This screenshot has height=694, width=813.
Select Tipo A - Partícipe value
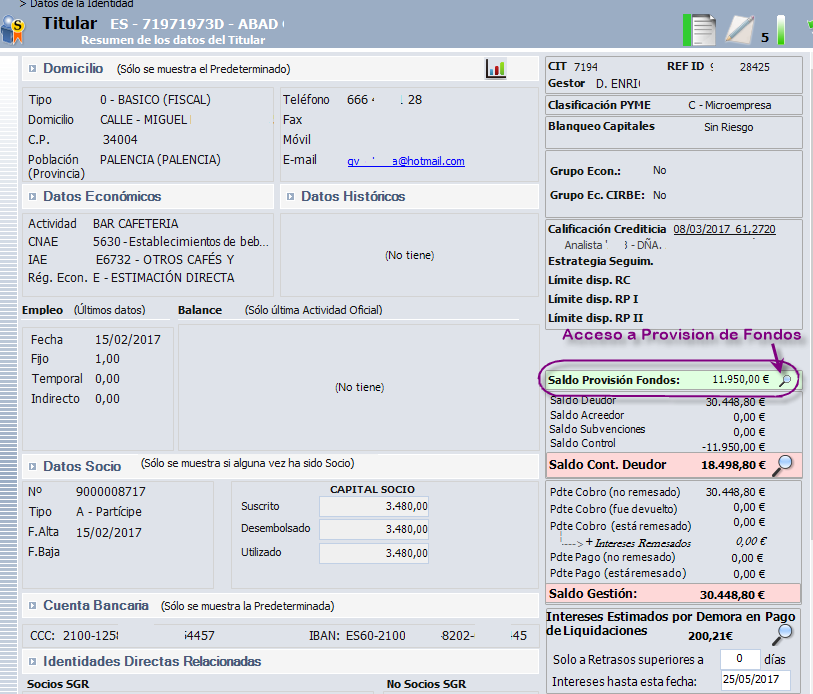pyautogui.click(x=109, y=511)
